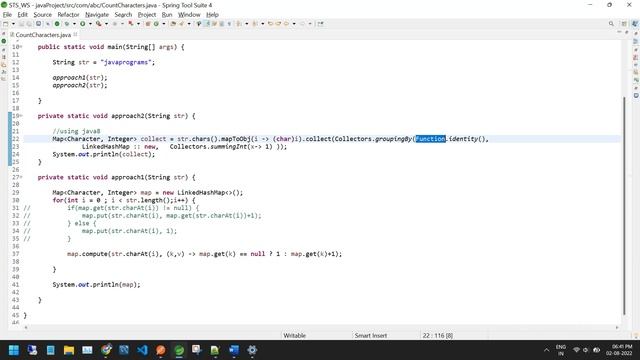Open the Refactor menu
Viewport: 640px width, 360px height.
[68, 15]
